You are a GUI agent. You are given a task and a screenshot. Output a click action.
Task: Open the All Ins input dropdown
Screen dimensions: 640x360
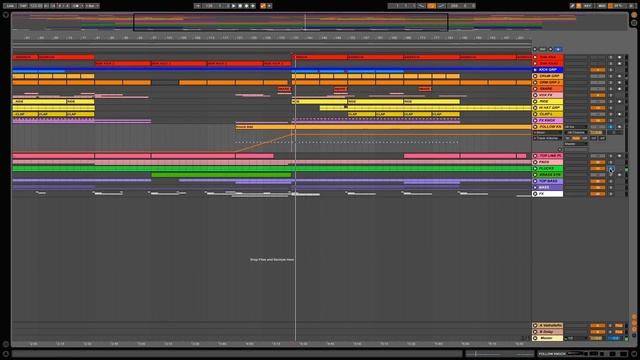point(576,127)
